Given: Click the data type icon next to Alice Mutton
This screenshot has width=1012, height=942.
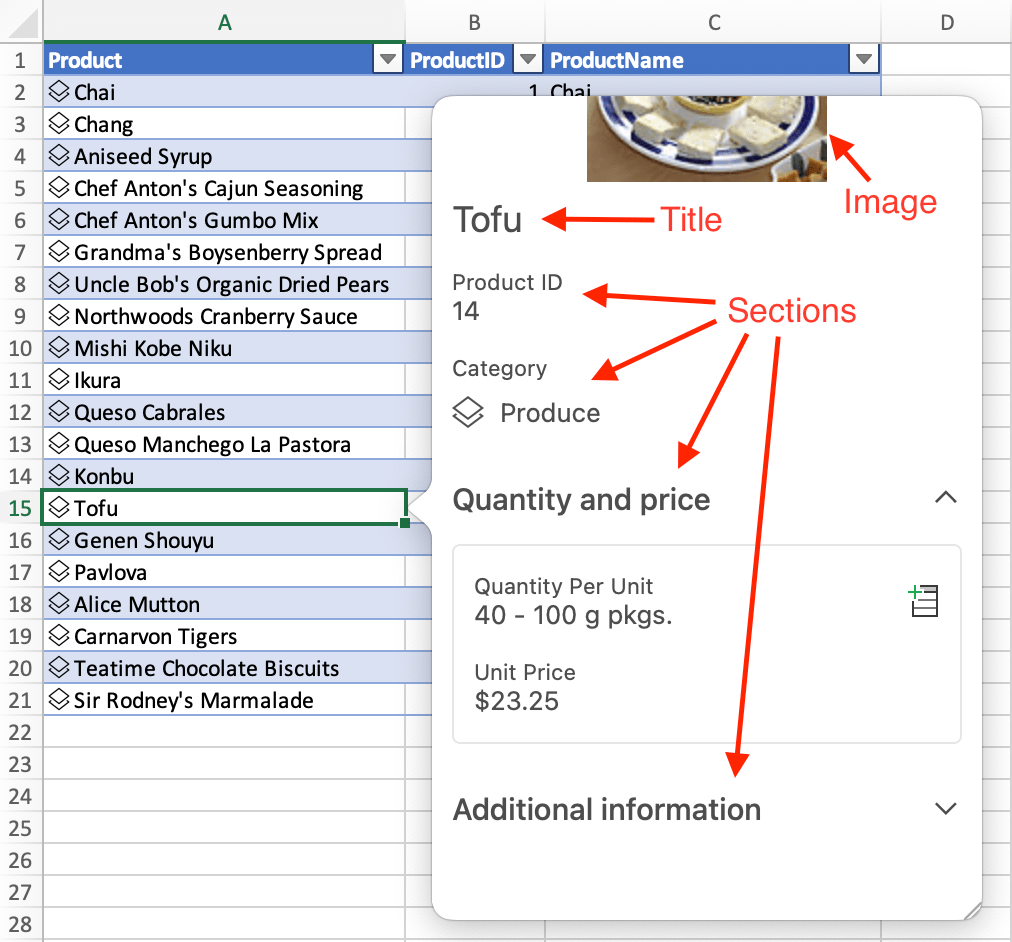Looking at the screenshot, I should (58, 603).
